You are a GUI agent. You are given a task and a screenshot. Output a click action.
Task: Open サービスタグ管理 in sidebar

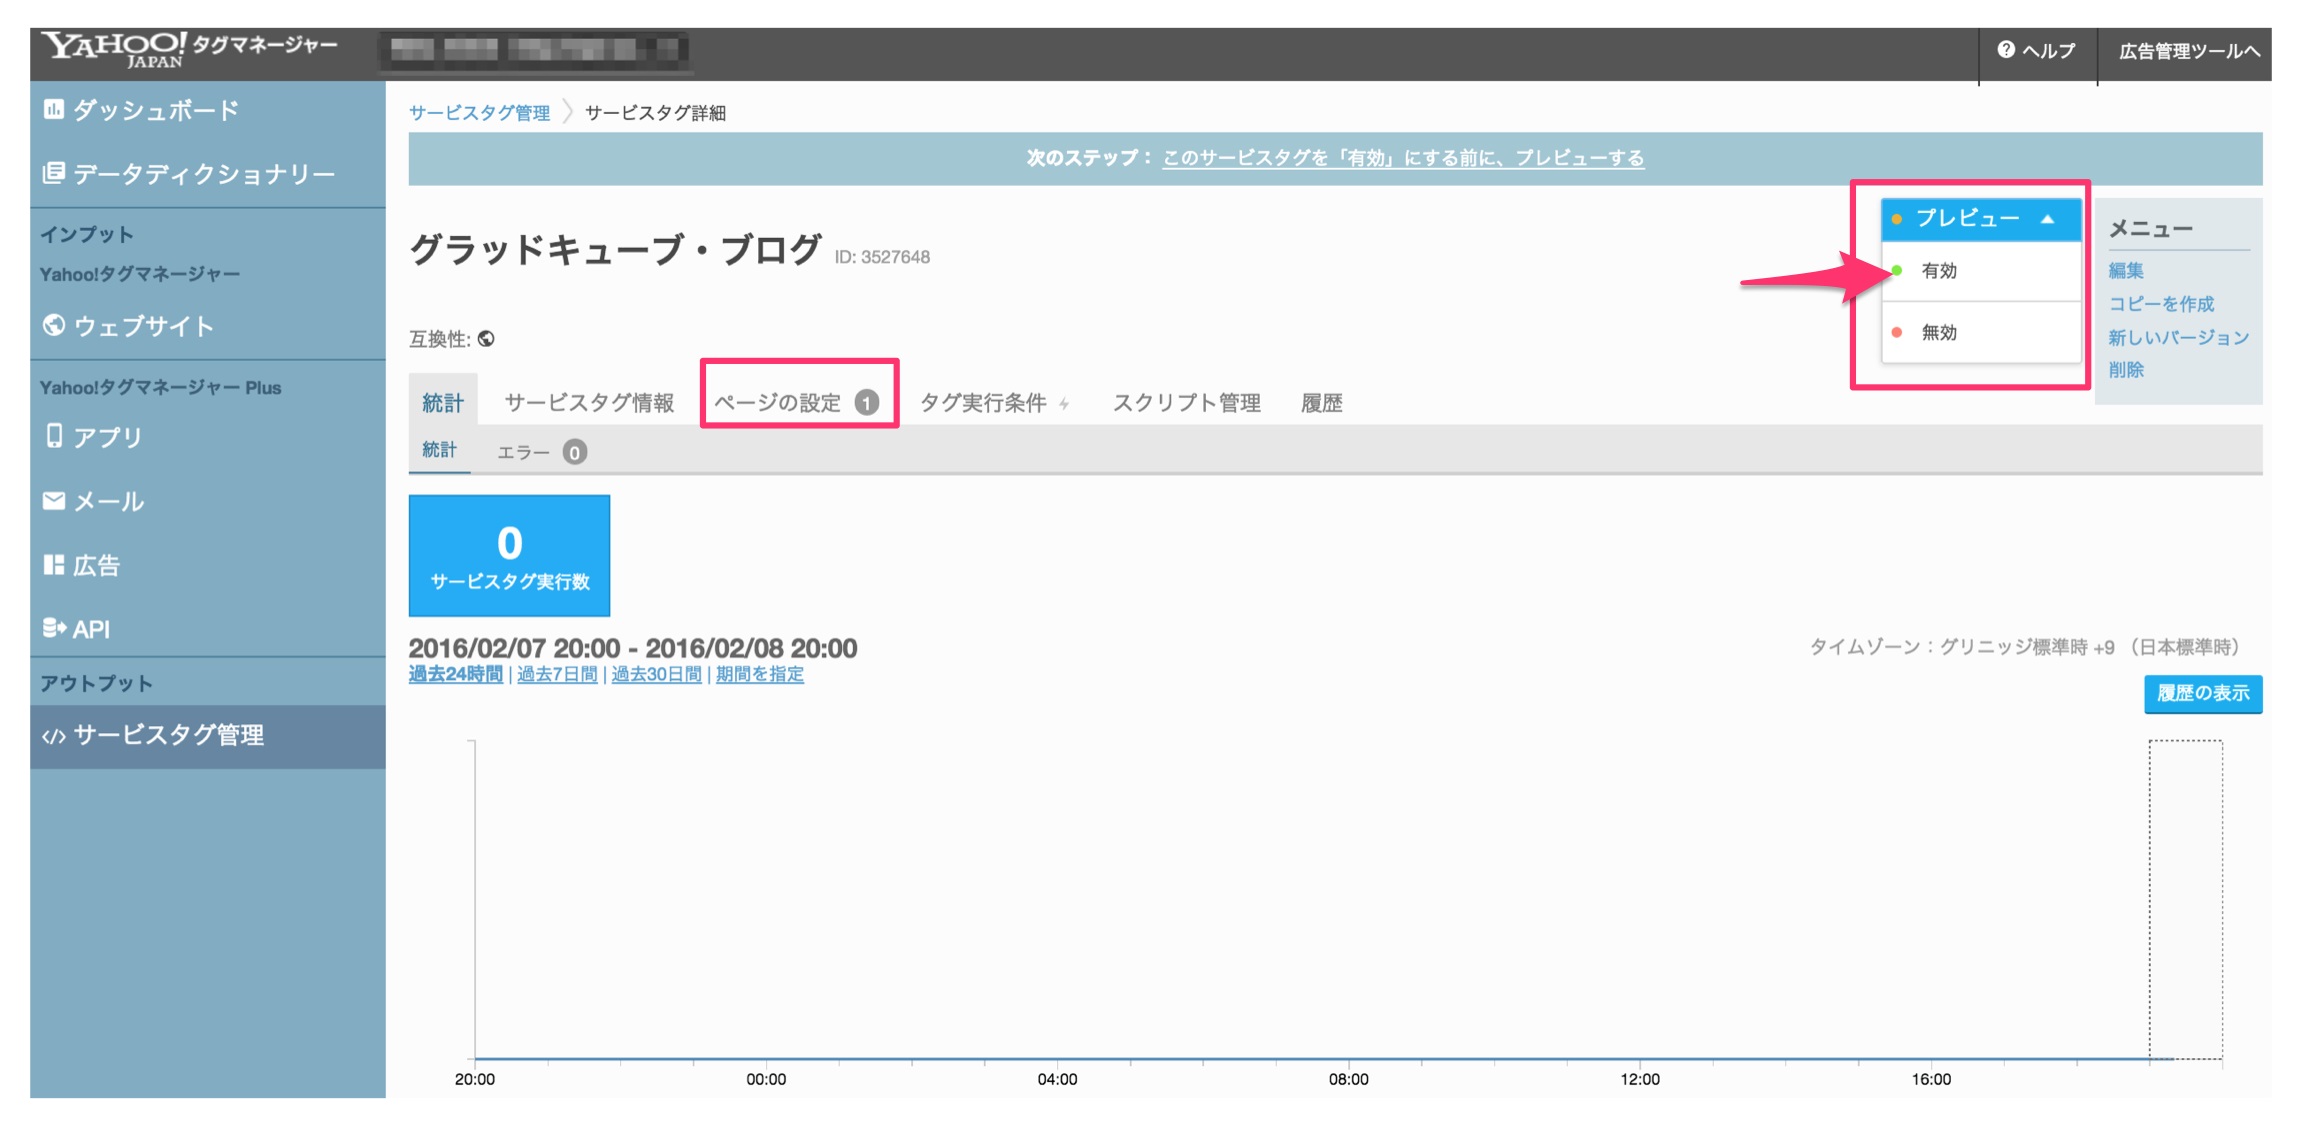(208, 736)
